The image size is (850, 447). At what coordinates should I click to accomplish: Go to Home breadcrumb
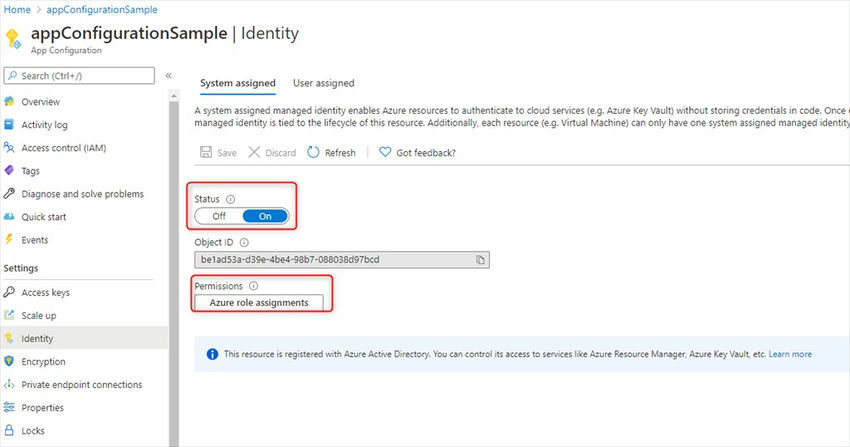pyautogui.click(x=17, y=9)
